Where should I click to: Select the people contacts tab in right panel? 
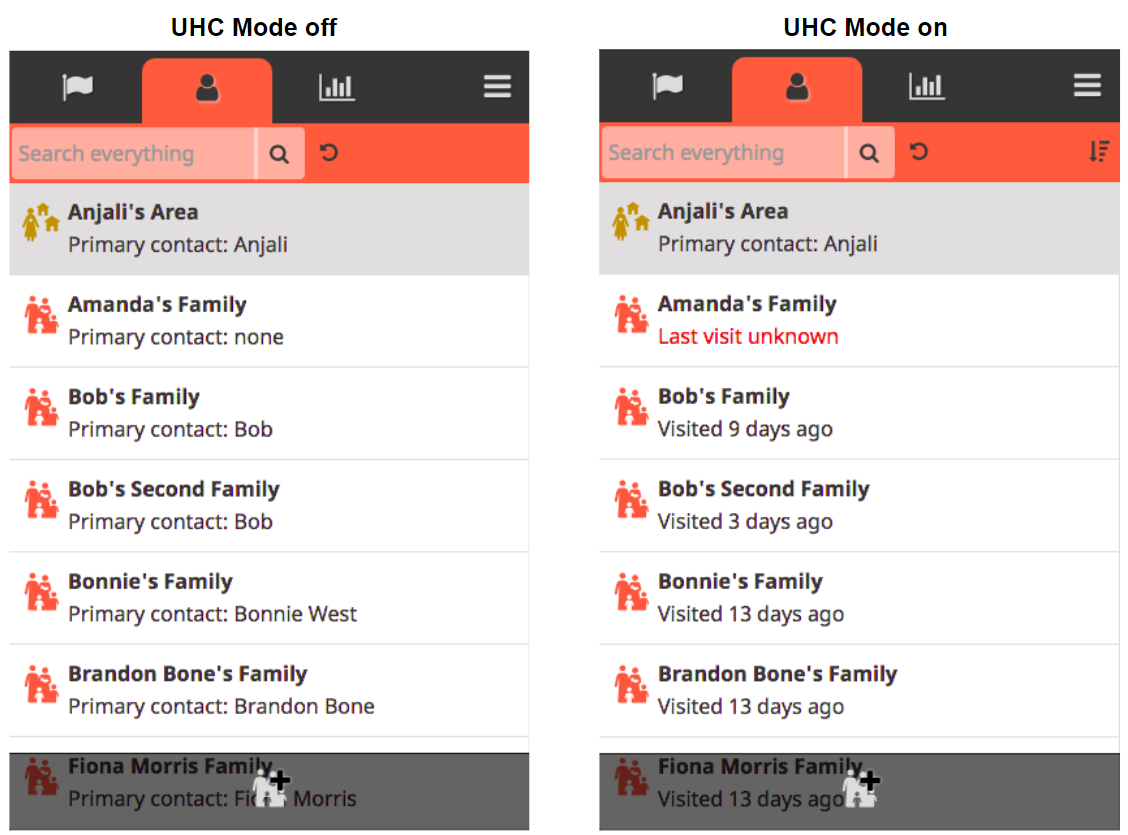pos(796,89)
